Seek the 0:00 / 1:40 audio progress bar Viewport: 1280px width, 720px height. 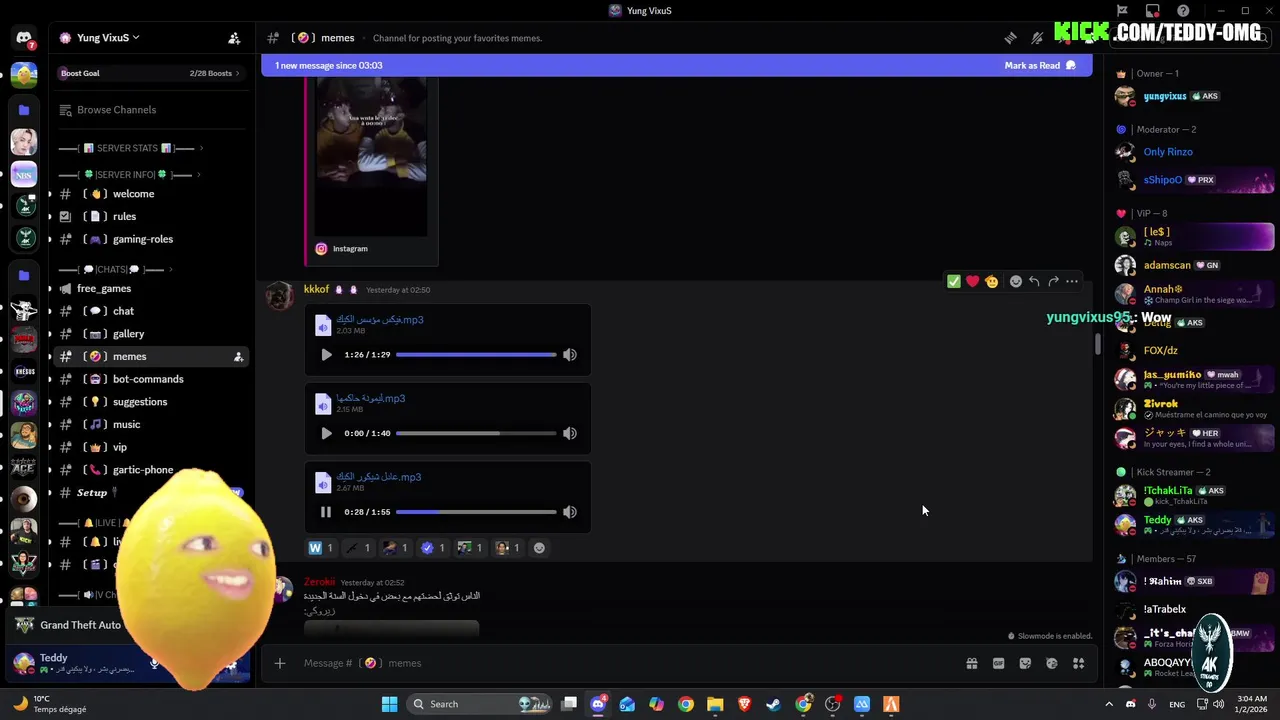tap(476, 433)
